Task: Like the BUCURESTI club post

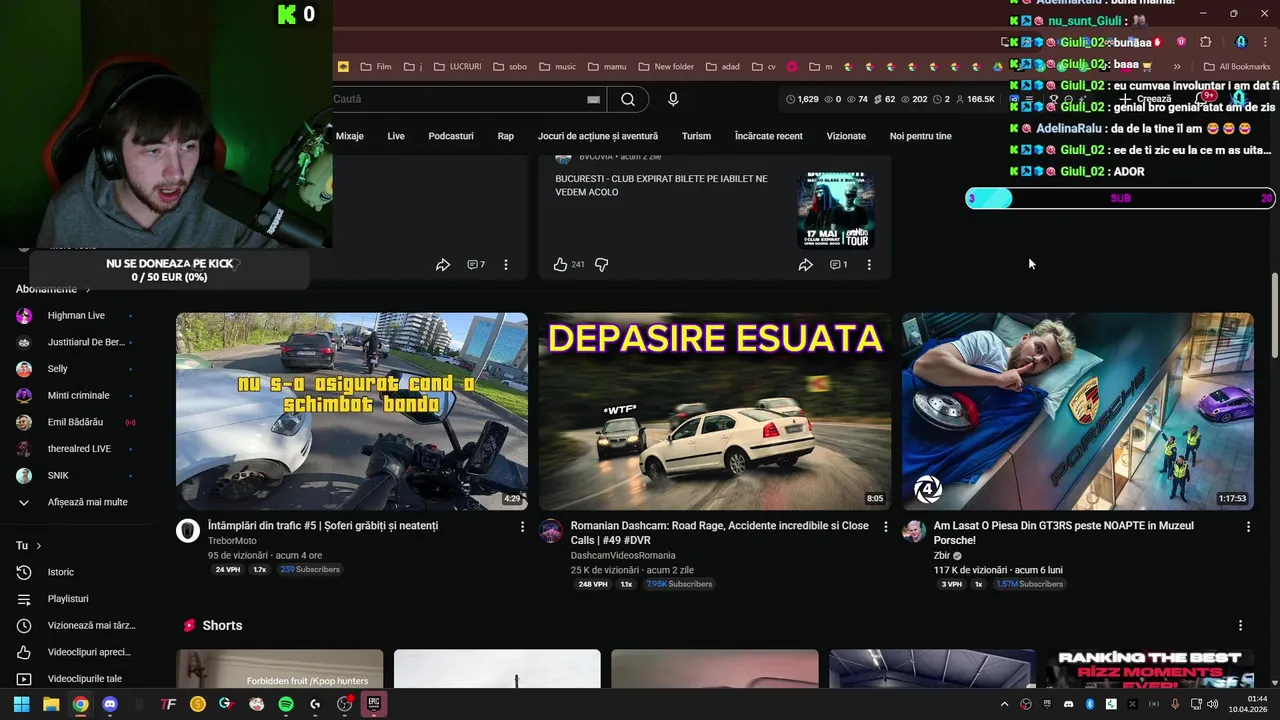Action: click(560, 265)
